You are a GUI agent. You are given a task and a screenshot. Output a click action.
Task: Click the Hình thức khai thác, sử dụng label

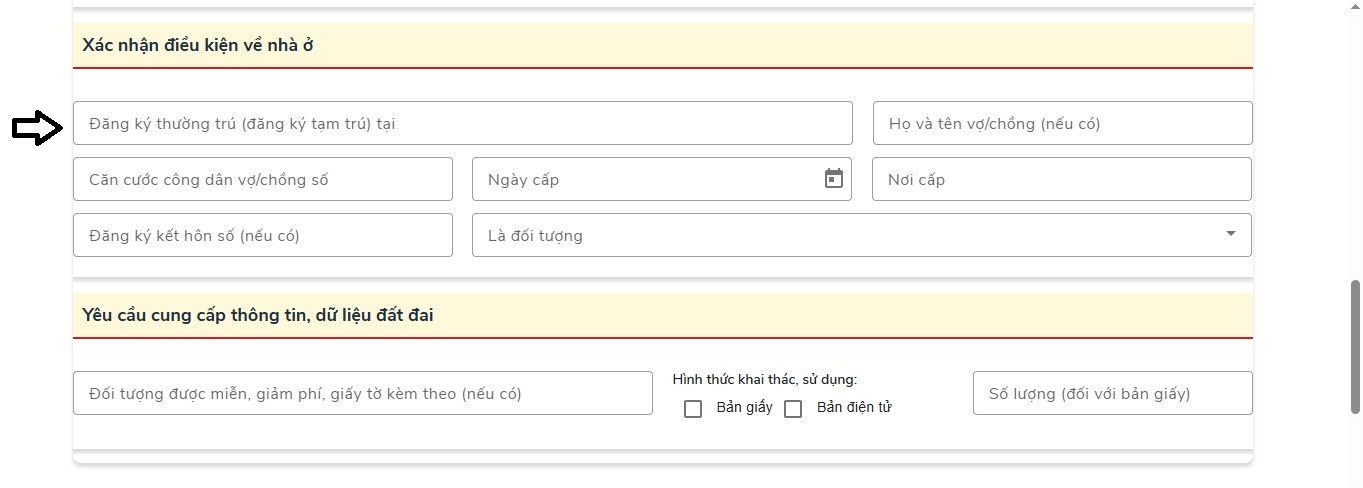coord(765,379)
